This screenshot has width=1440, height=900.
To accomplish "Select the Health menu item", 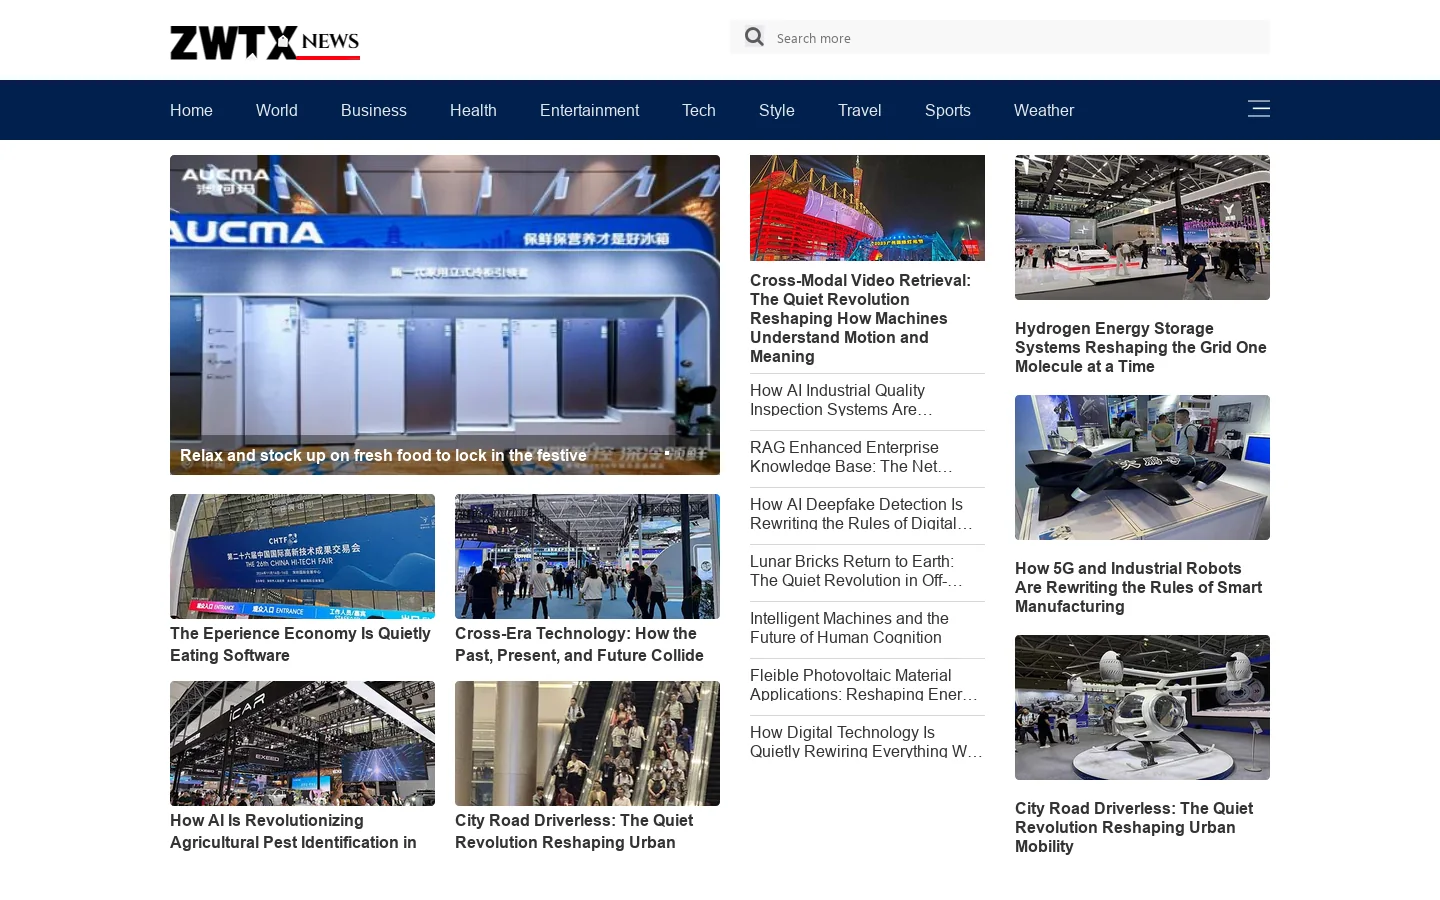I will click(x=473, y=110).
